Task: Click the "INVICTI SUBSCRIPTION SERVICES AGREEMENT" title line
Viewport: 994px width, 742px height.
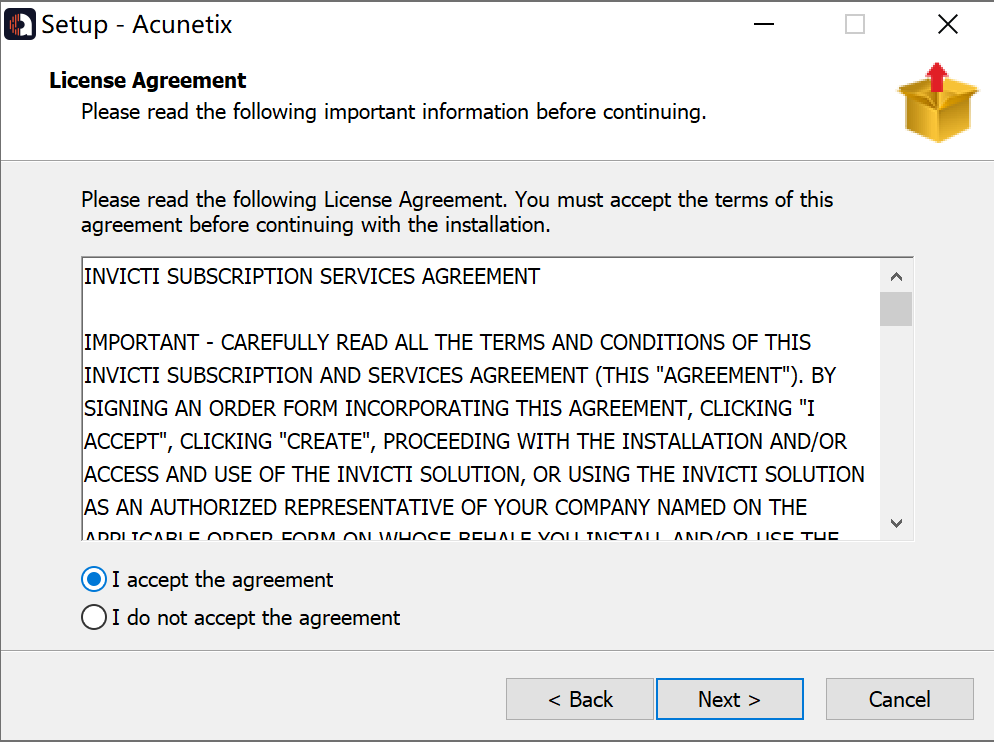Action: click(312, 277)
